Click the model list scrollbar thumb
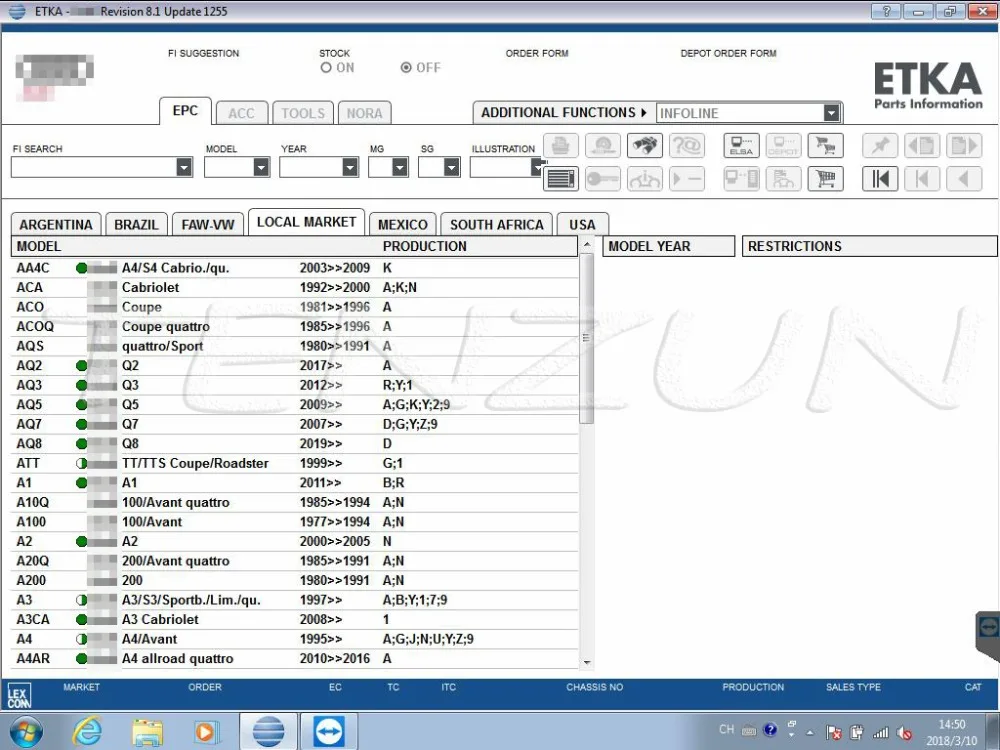The image size is (1000, 750). click(x=587, y=339)
